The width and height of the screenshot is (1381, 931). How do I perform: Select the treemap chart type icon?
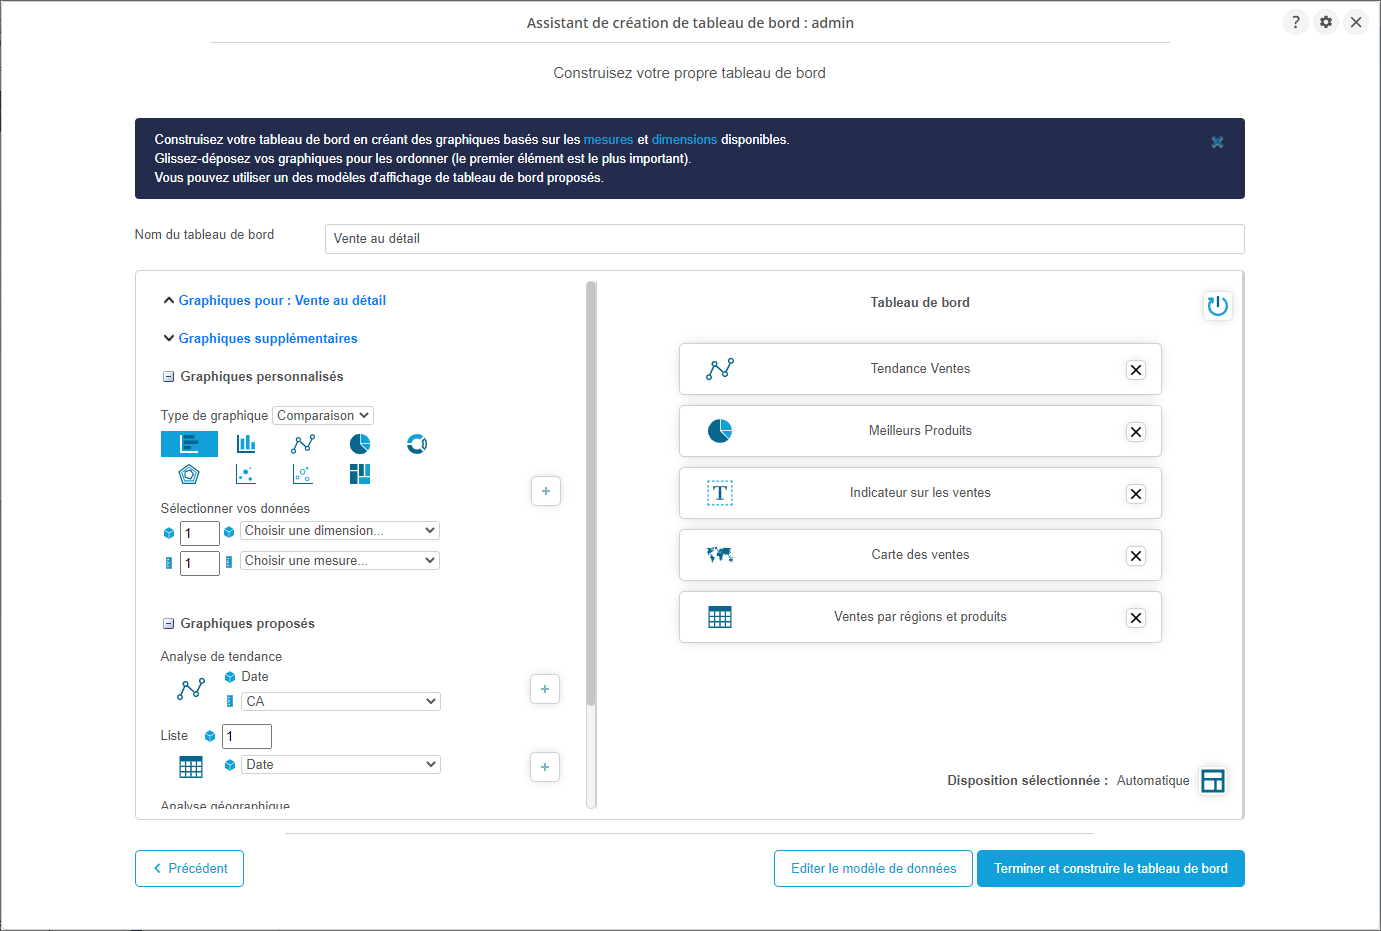pyautogui.click(x=360, y=474)
